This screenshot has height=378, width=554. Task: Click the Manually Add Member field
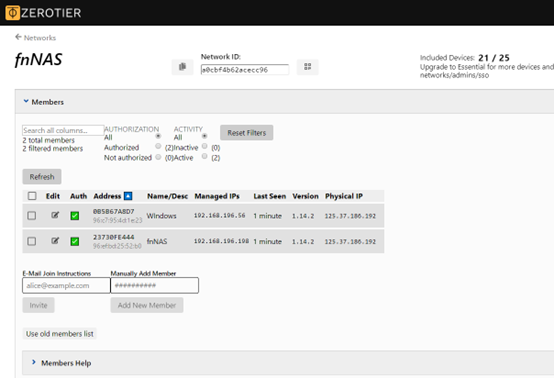(154, 285)
